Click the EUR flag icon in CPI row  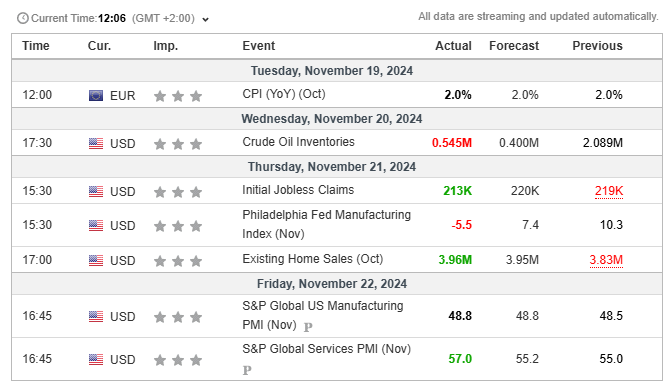(x=96, y=96)
